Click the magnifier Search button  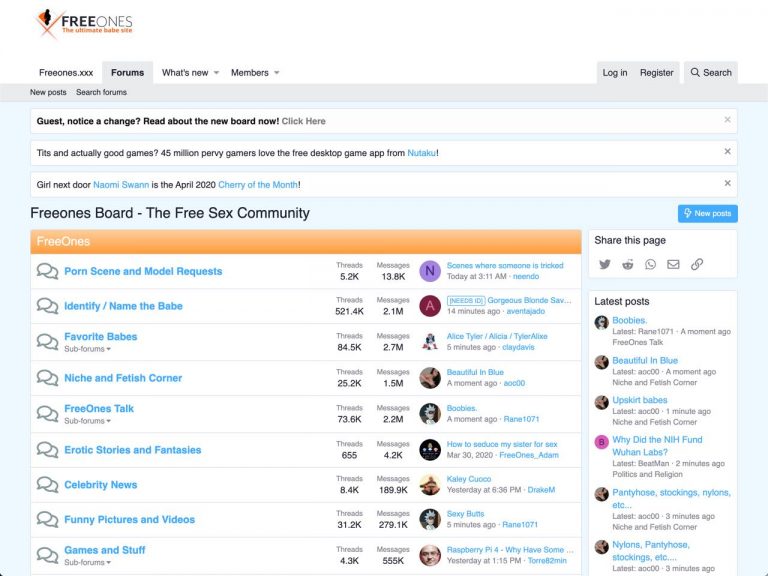[x=711, y=72]
